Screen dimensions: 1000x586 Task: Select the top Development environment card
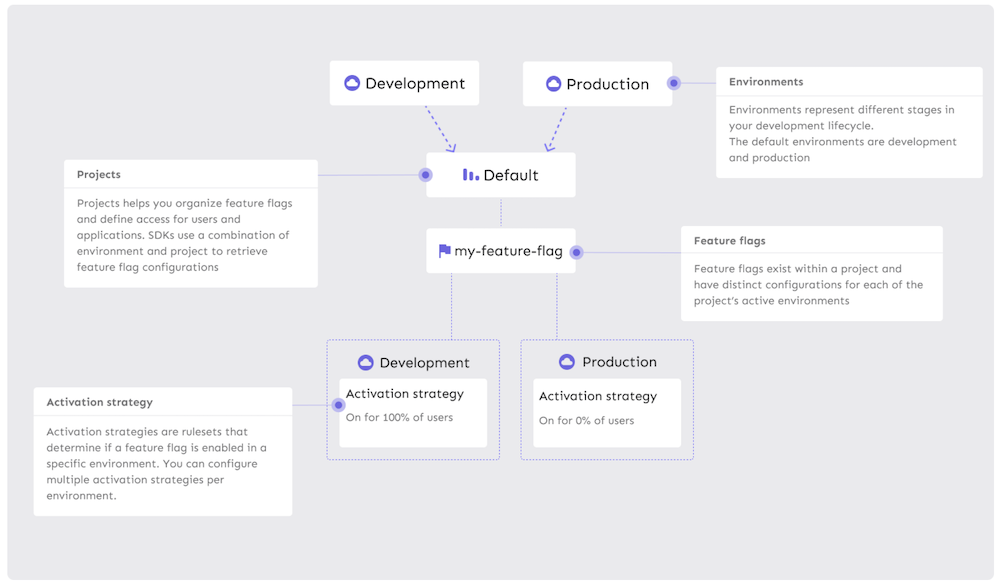pyautogui.click(x=404, y=84)
